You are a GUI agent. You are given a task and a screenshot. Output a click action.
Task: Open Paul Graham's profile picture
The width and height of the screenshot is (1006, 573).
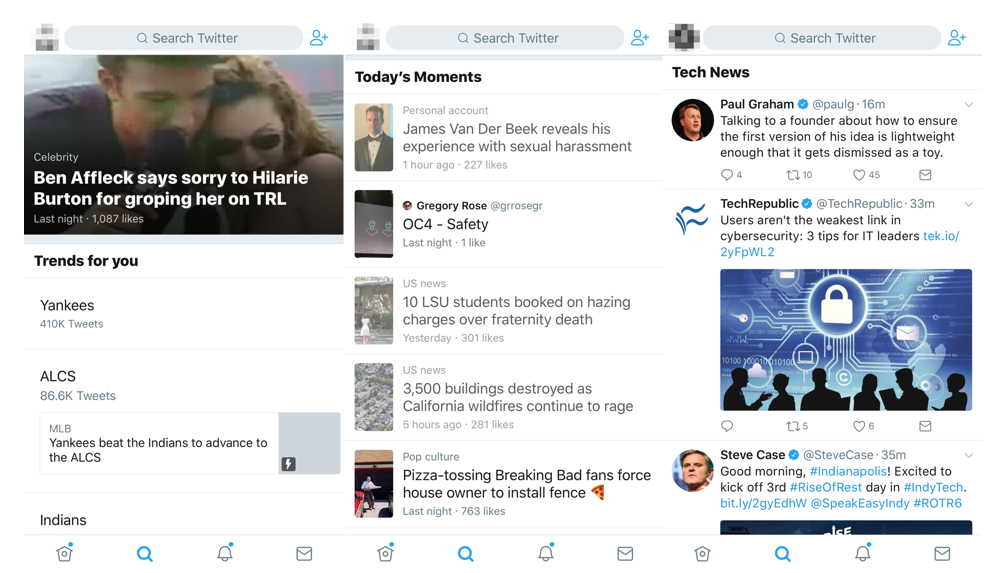(693, 120)
